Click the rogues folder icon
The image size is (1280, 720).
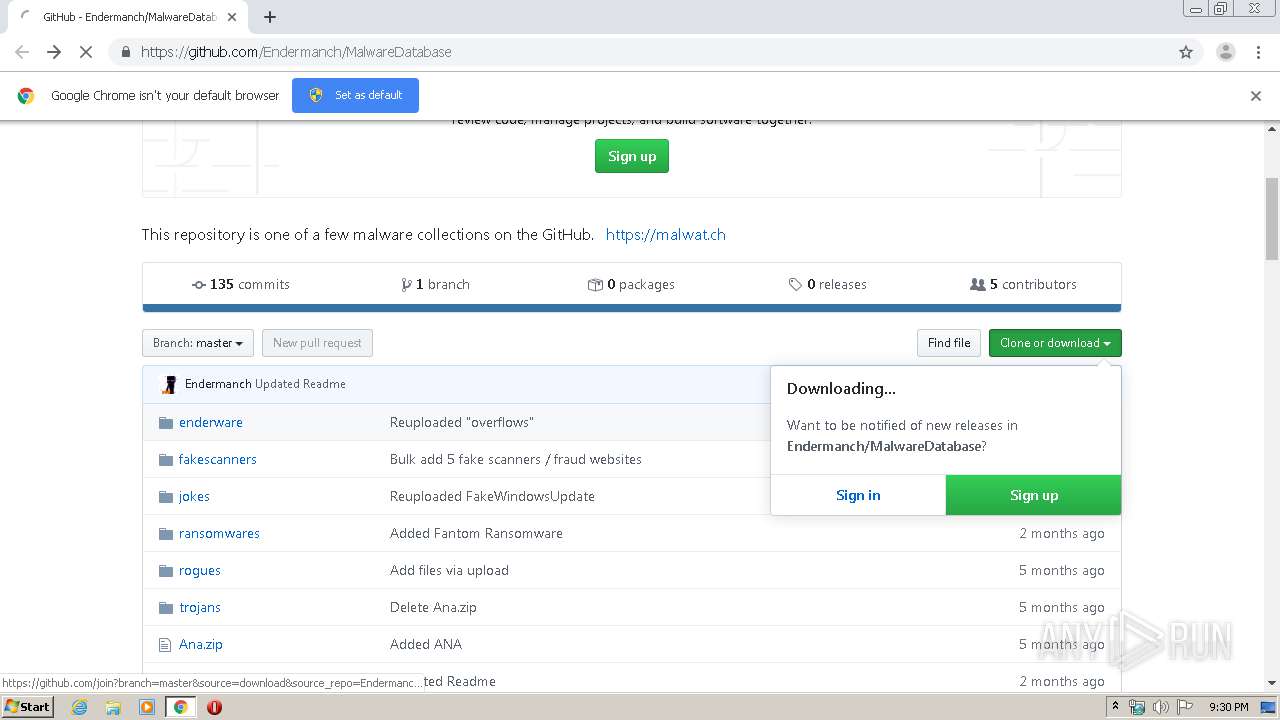[x=166, y=571]
